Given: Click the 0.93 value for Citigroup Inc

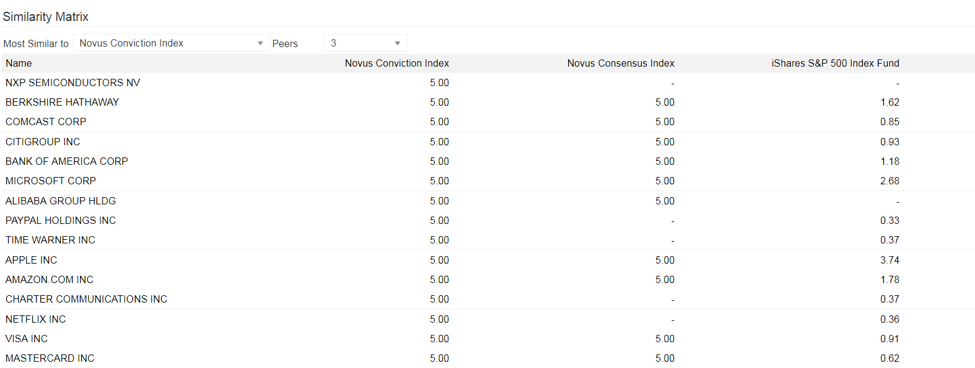Looking at the screenshot, I should [890, 142].
